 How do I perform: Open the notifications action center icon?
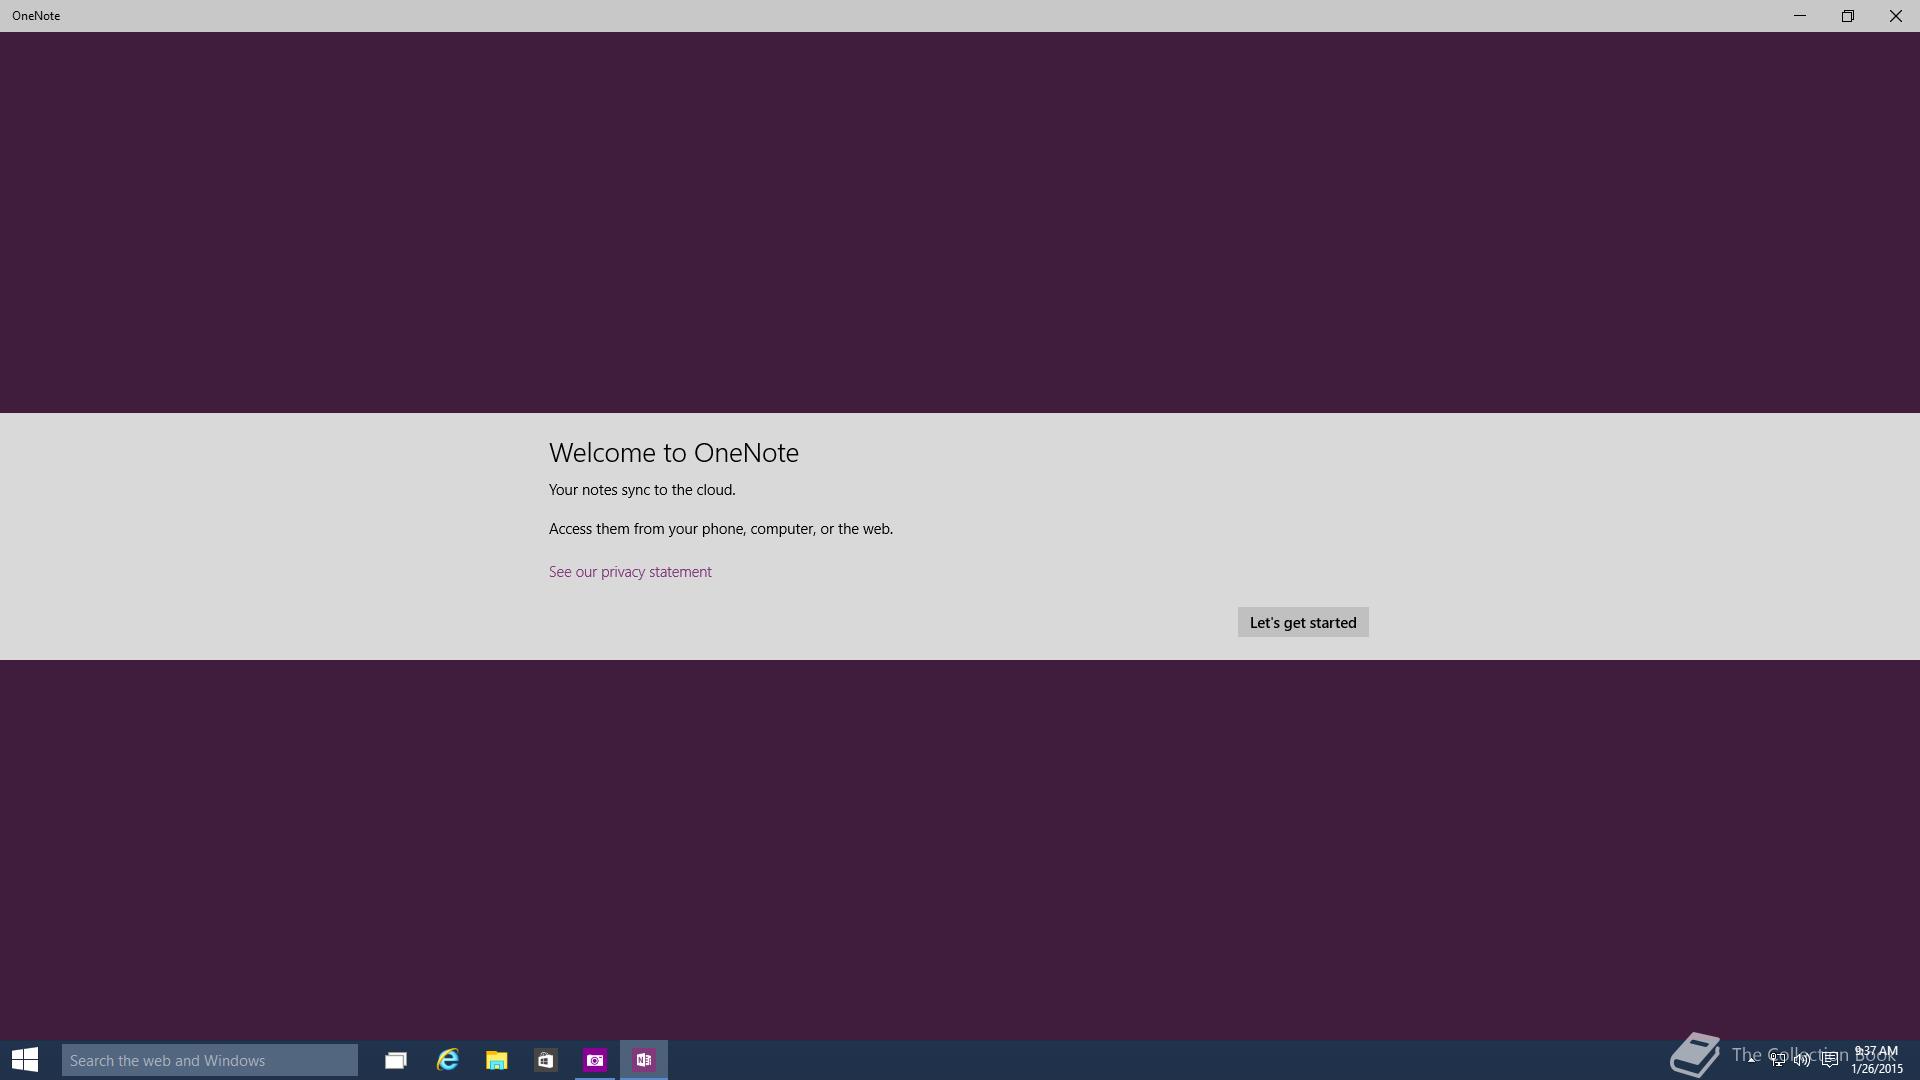[1829, 1060]
